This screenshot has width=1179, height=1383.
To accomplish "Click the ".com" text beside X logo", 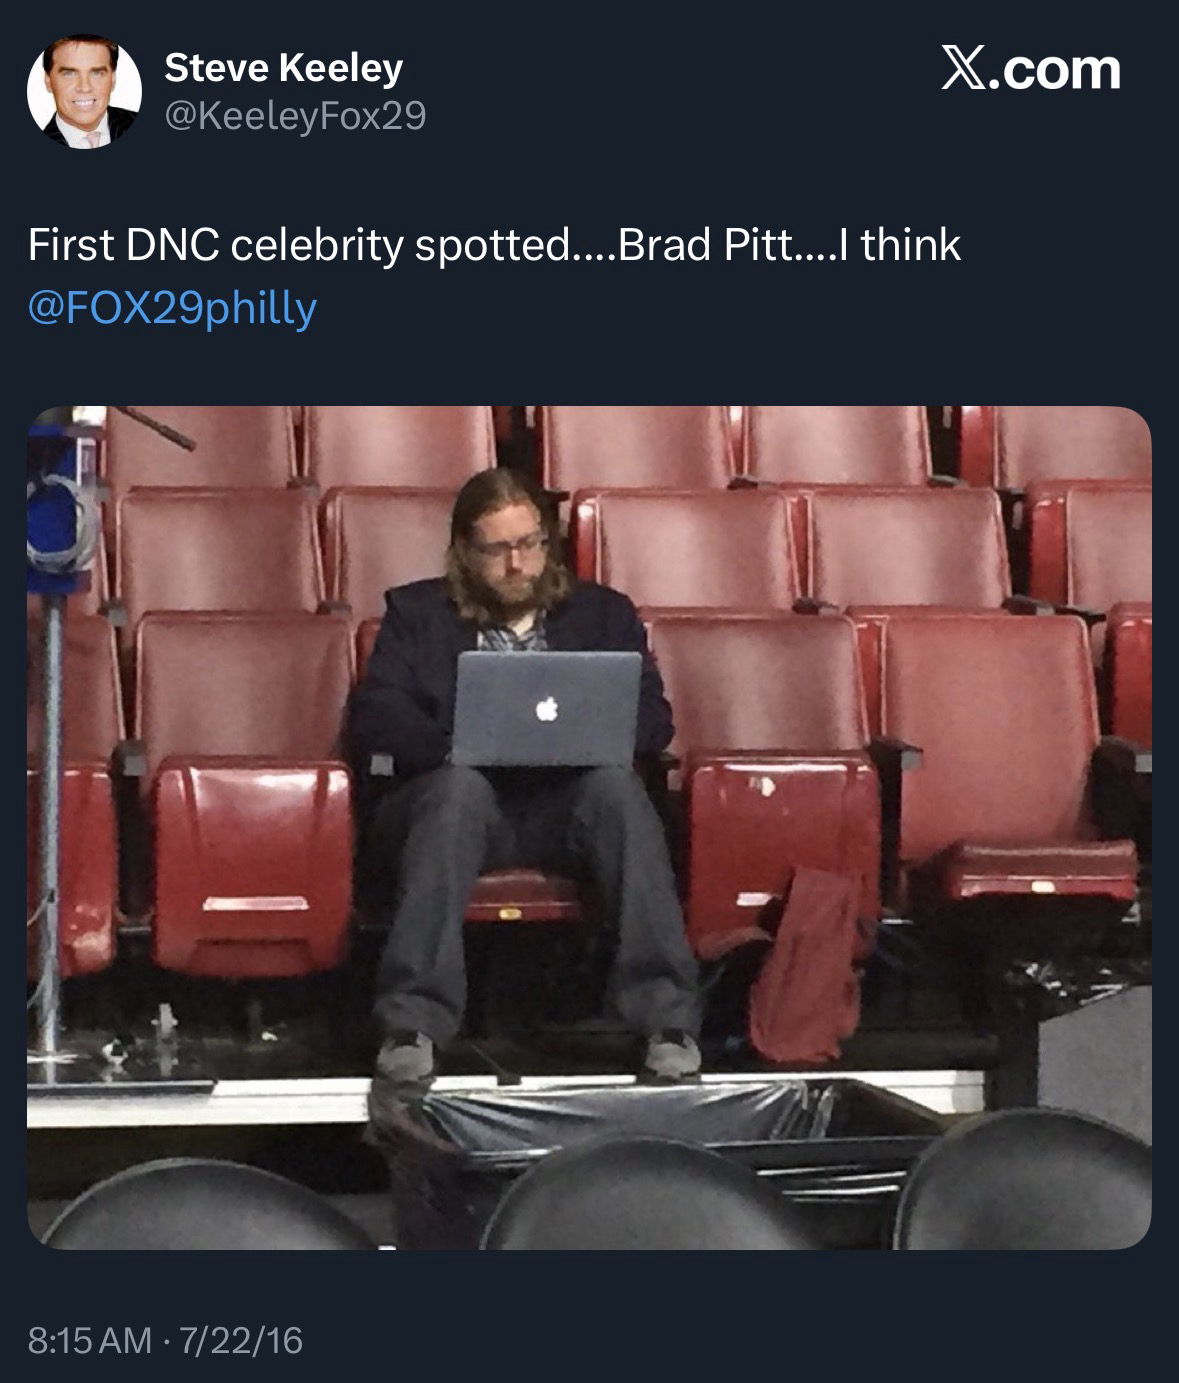I will pyautogui.click(x=1058, y=70).
